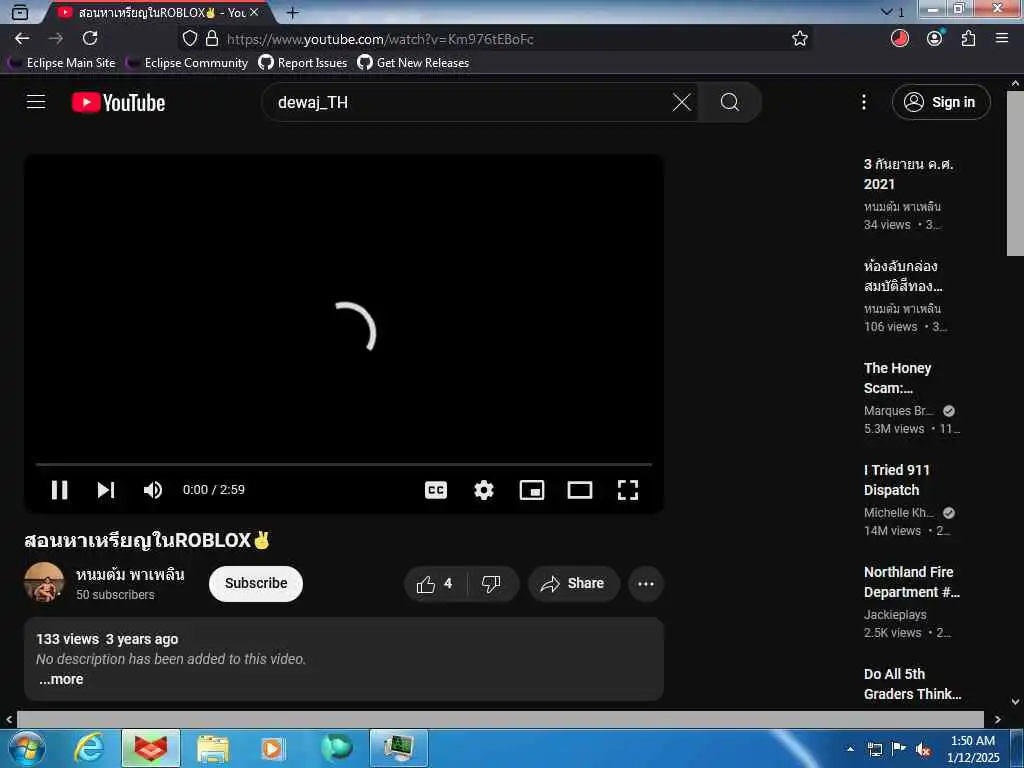Open Get New Releases bookmark

(413, 63)
